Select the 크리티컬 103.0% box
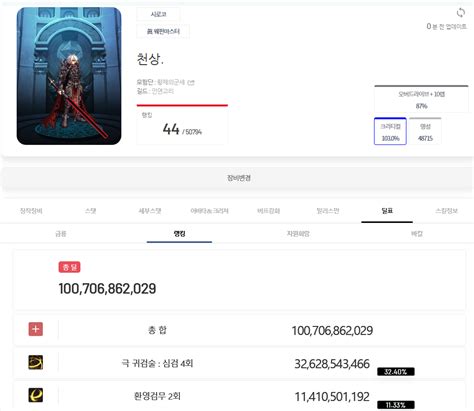This screenshot has height=411, width=474. click(390, 131)
